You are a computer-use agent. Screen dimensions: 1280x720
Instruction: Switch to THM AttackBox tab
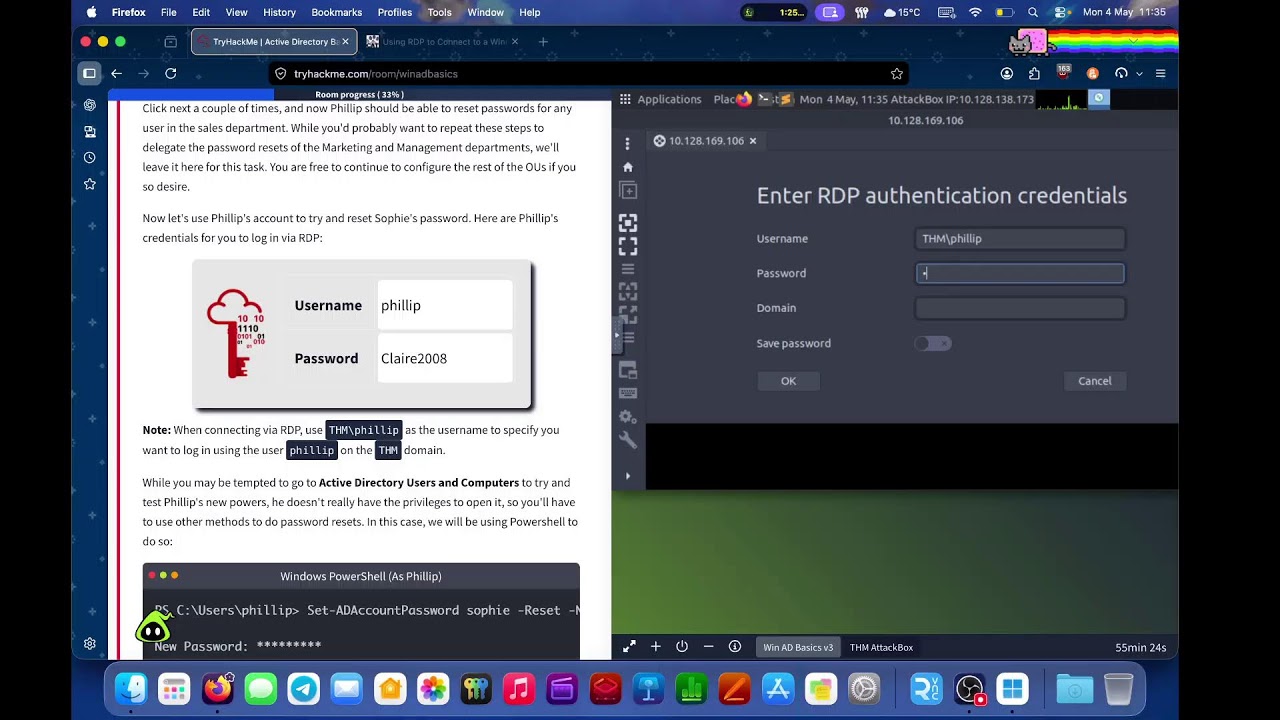point(881,647)
